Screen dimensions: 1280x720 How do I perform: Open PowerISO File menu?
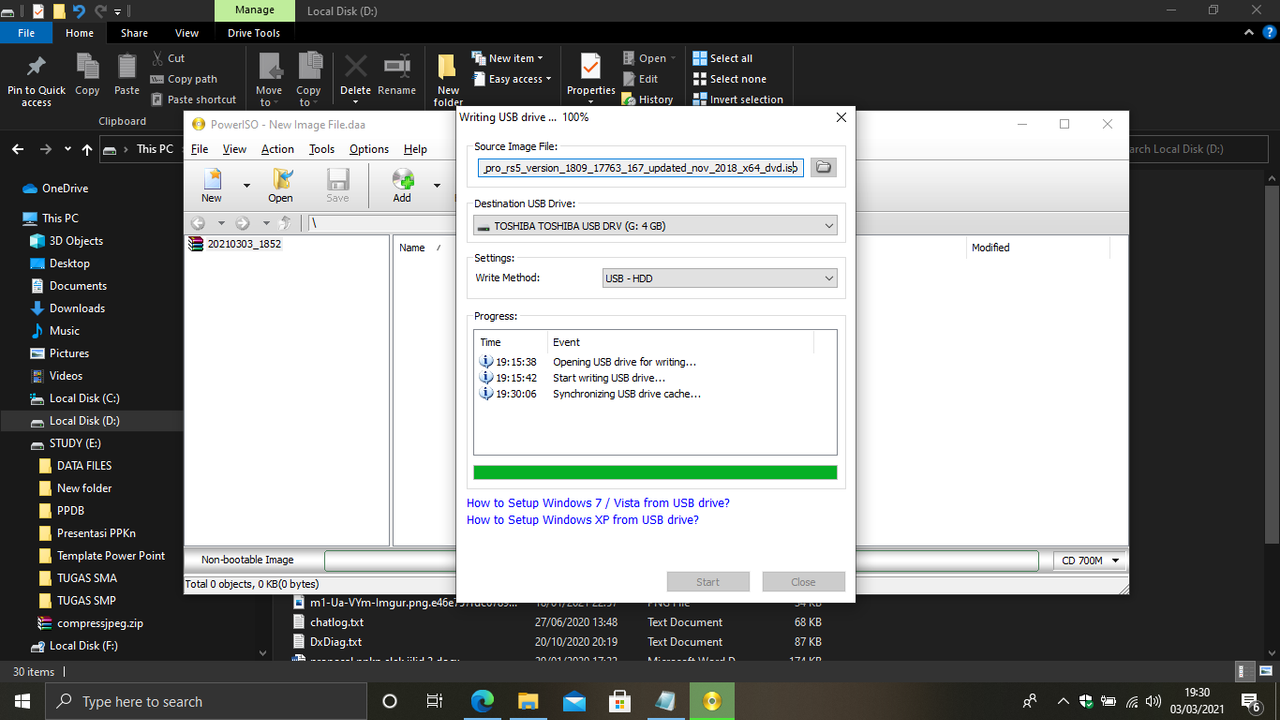point(200,149)
